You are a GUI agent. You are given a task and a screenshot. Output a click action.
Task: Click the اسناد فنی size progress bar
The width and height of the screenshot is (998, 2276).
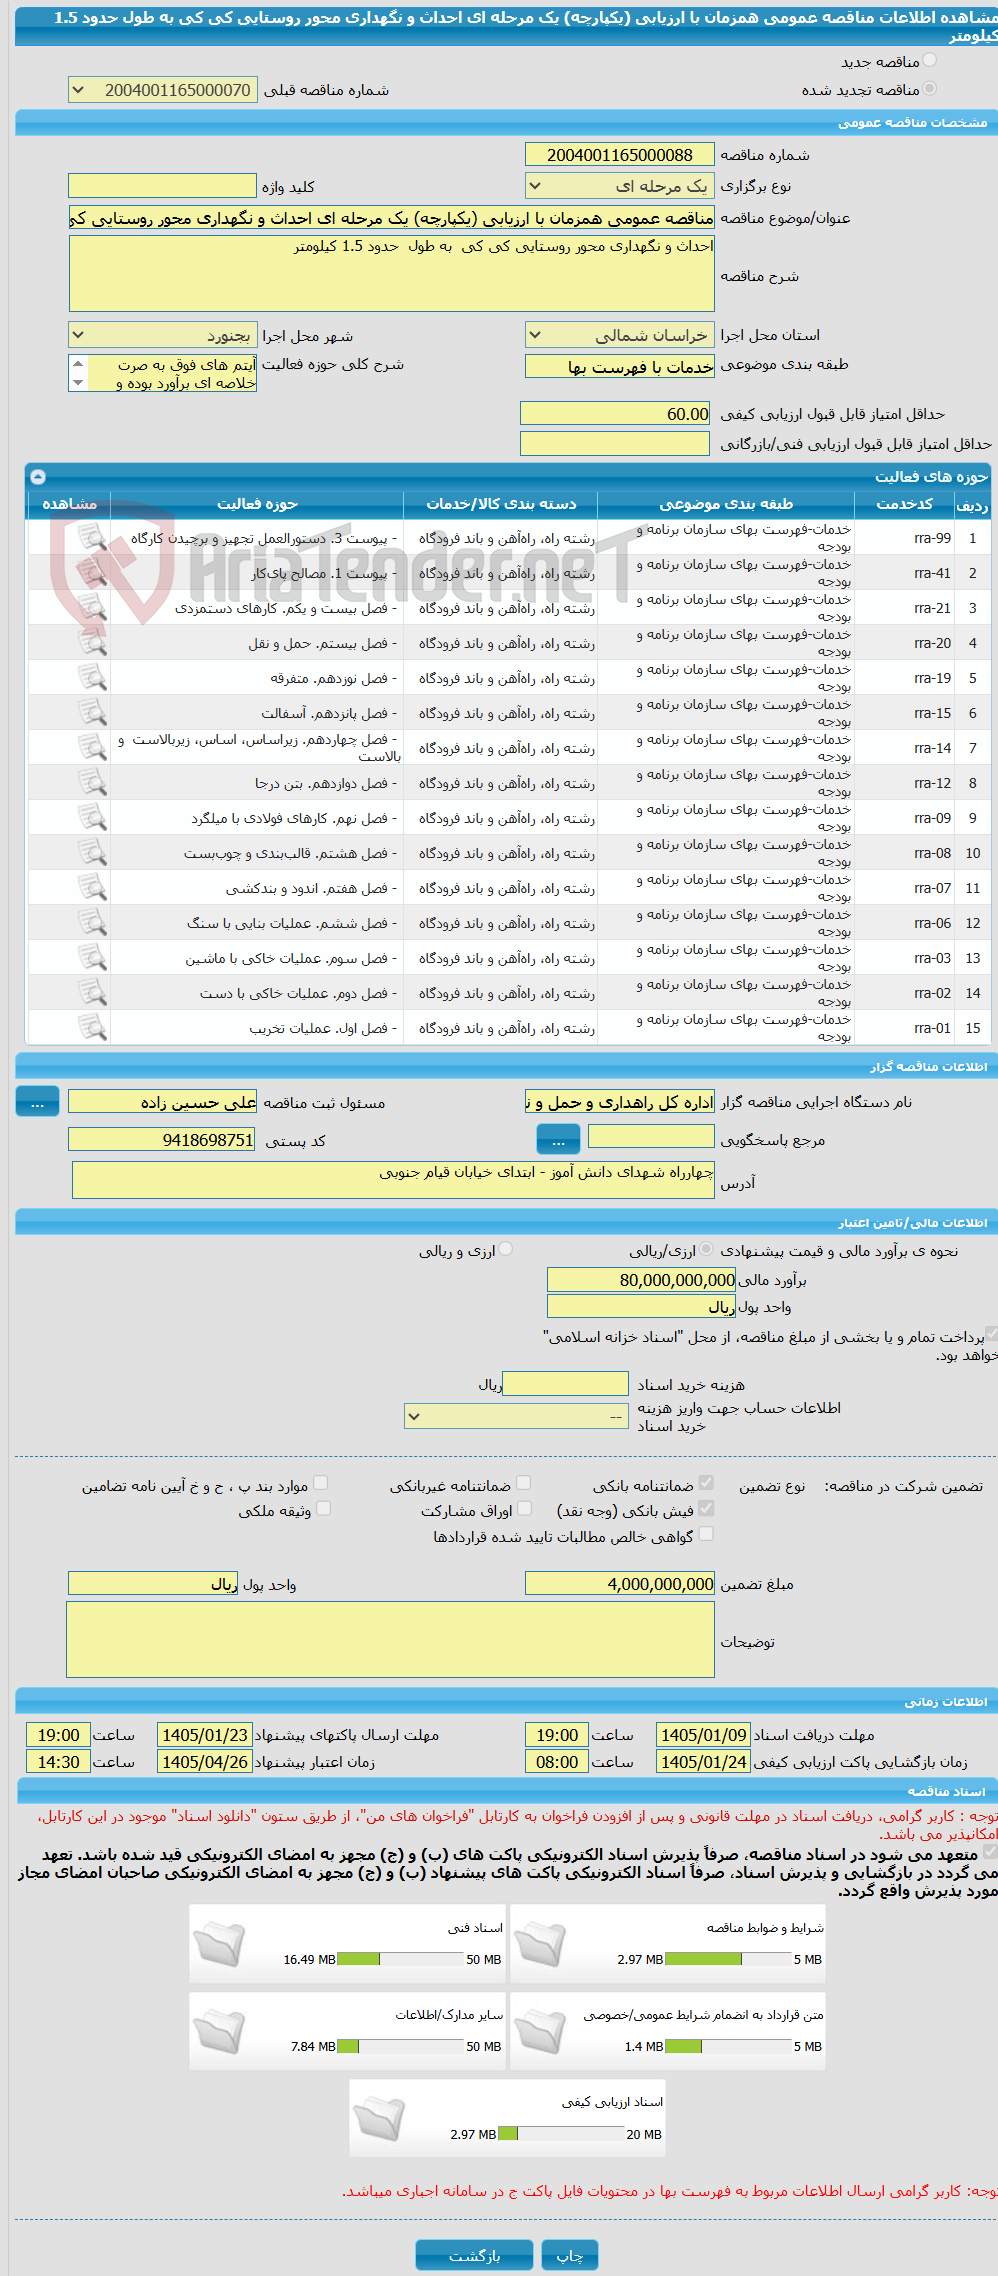click(400, 1959)
